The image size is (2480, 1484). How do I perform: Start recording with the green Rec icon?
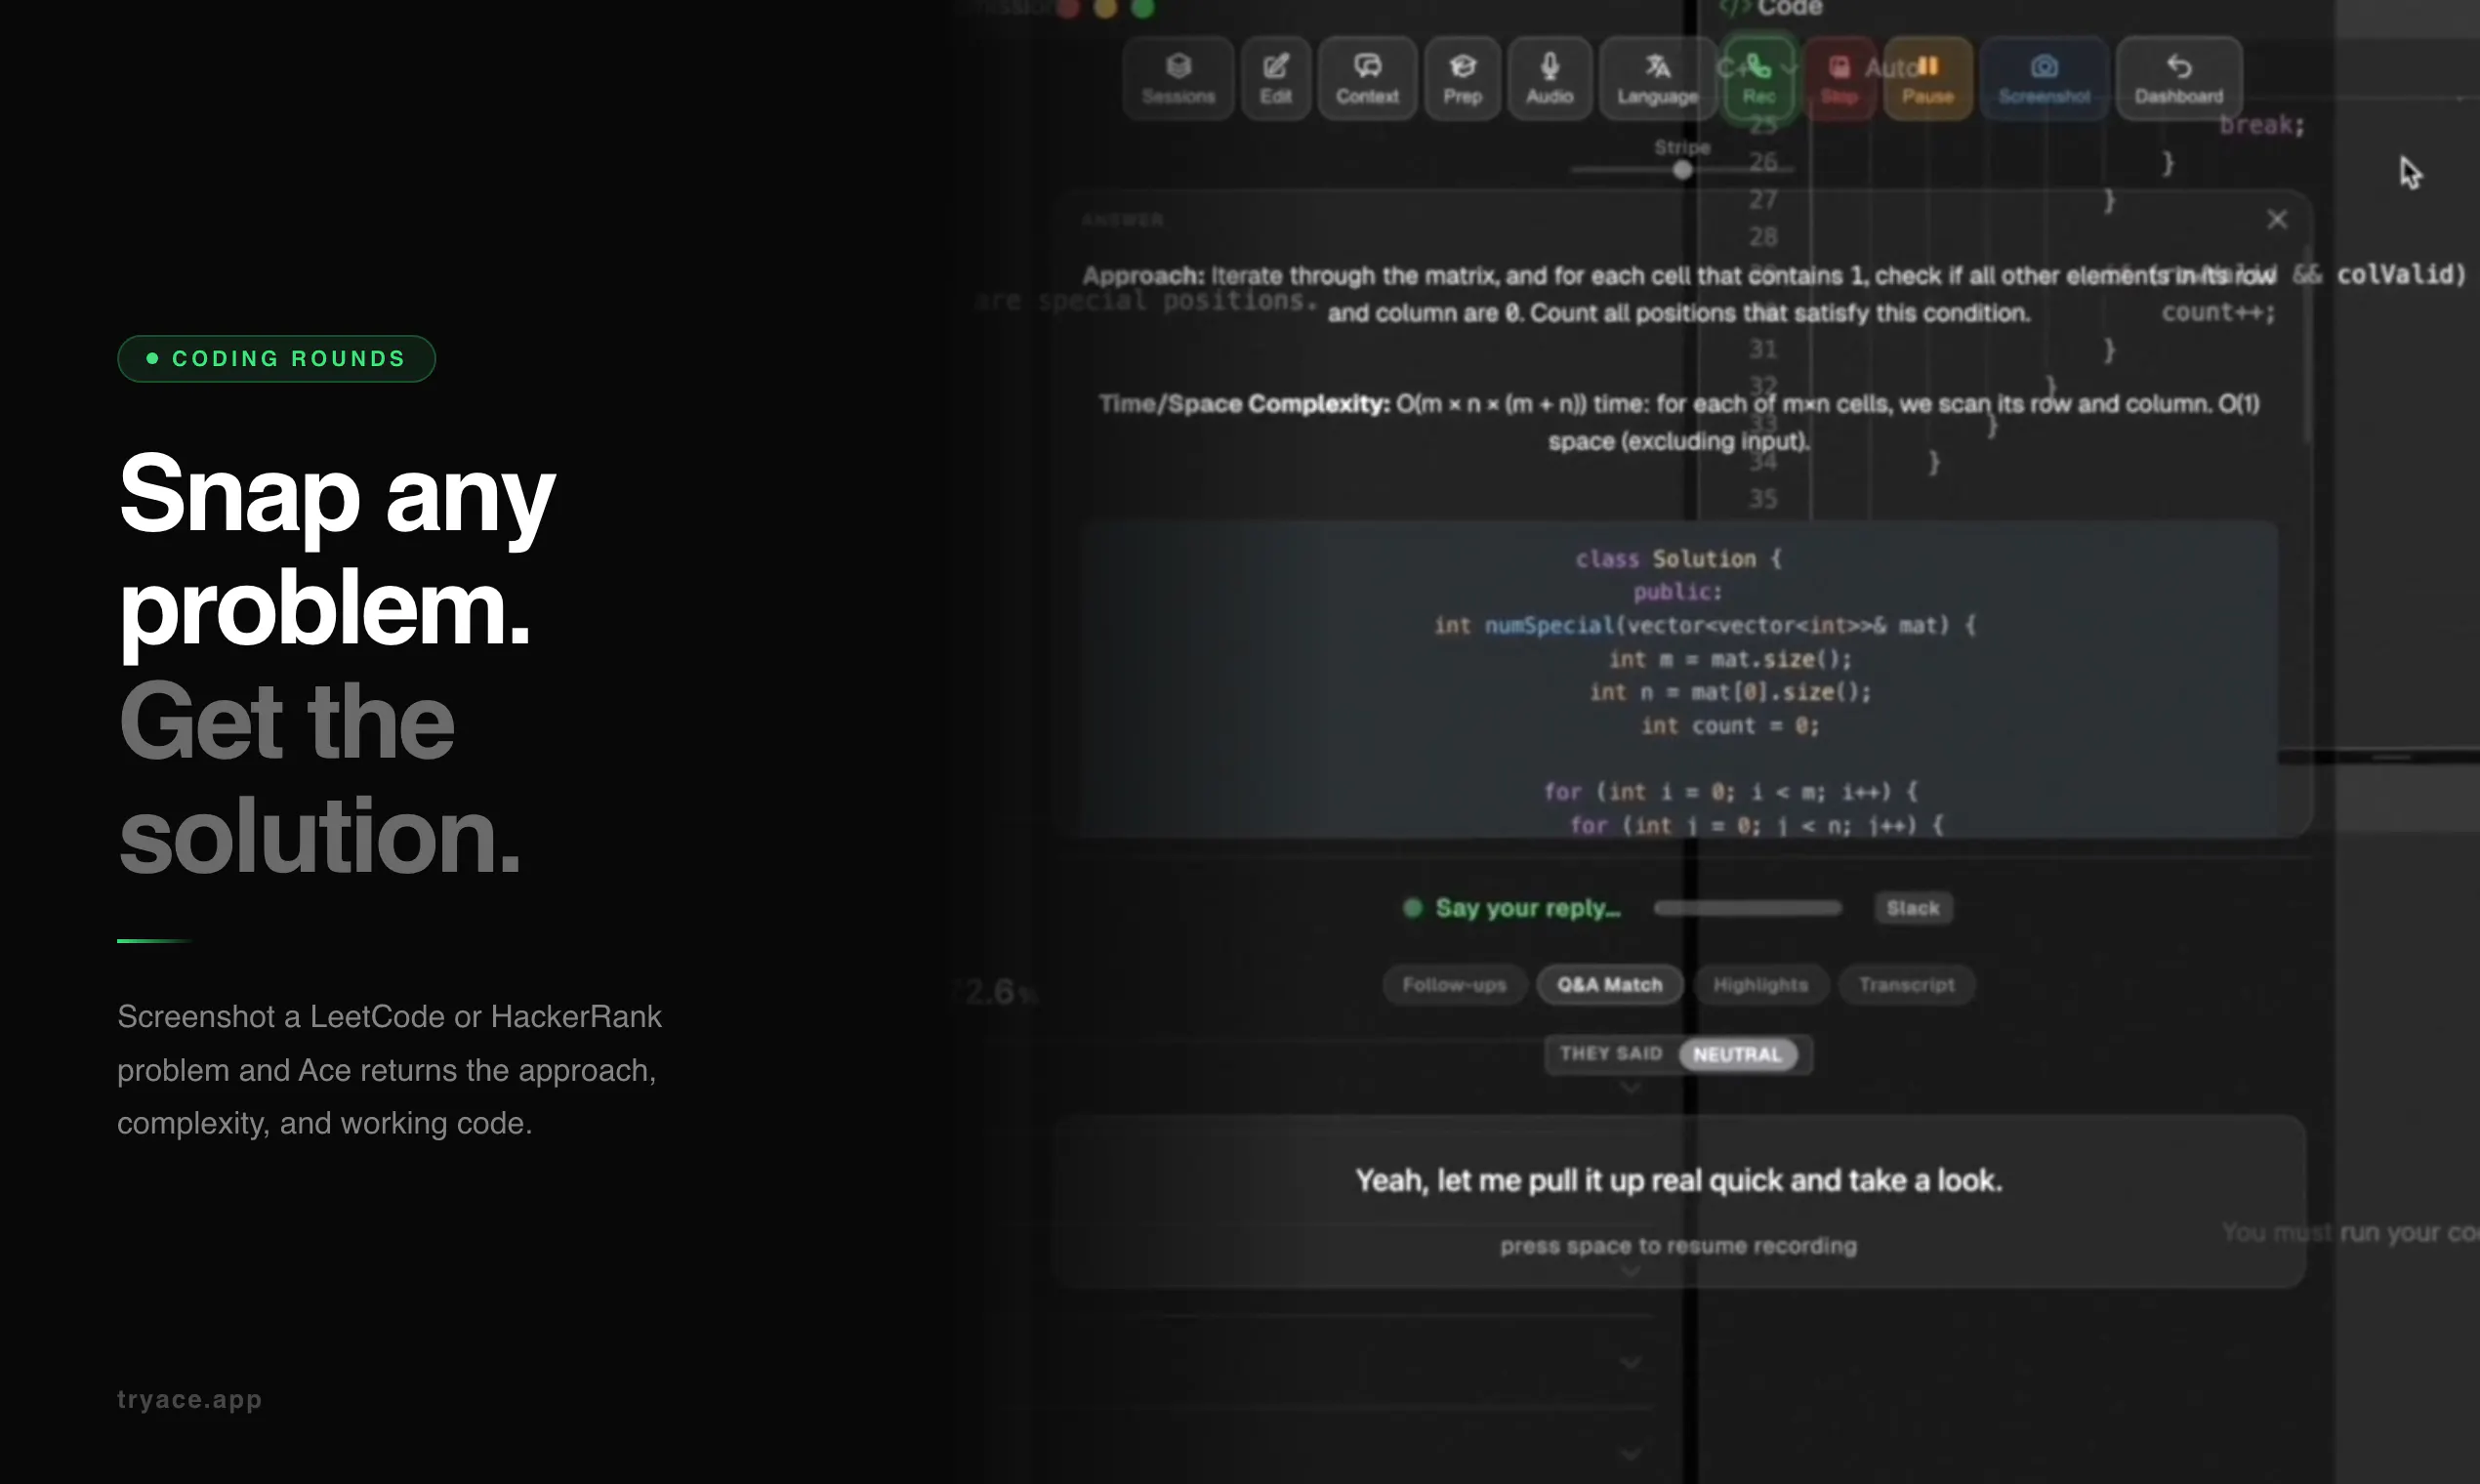(x=1758, y=78)
